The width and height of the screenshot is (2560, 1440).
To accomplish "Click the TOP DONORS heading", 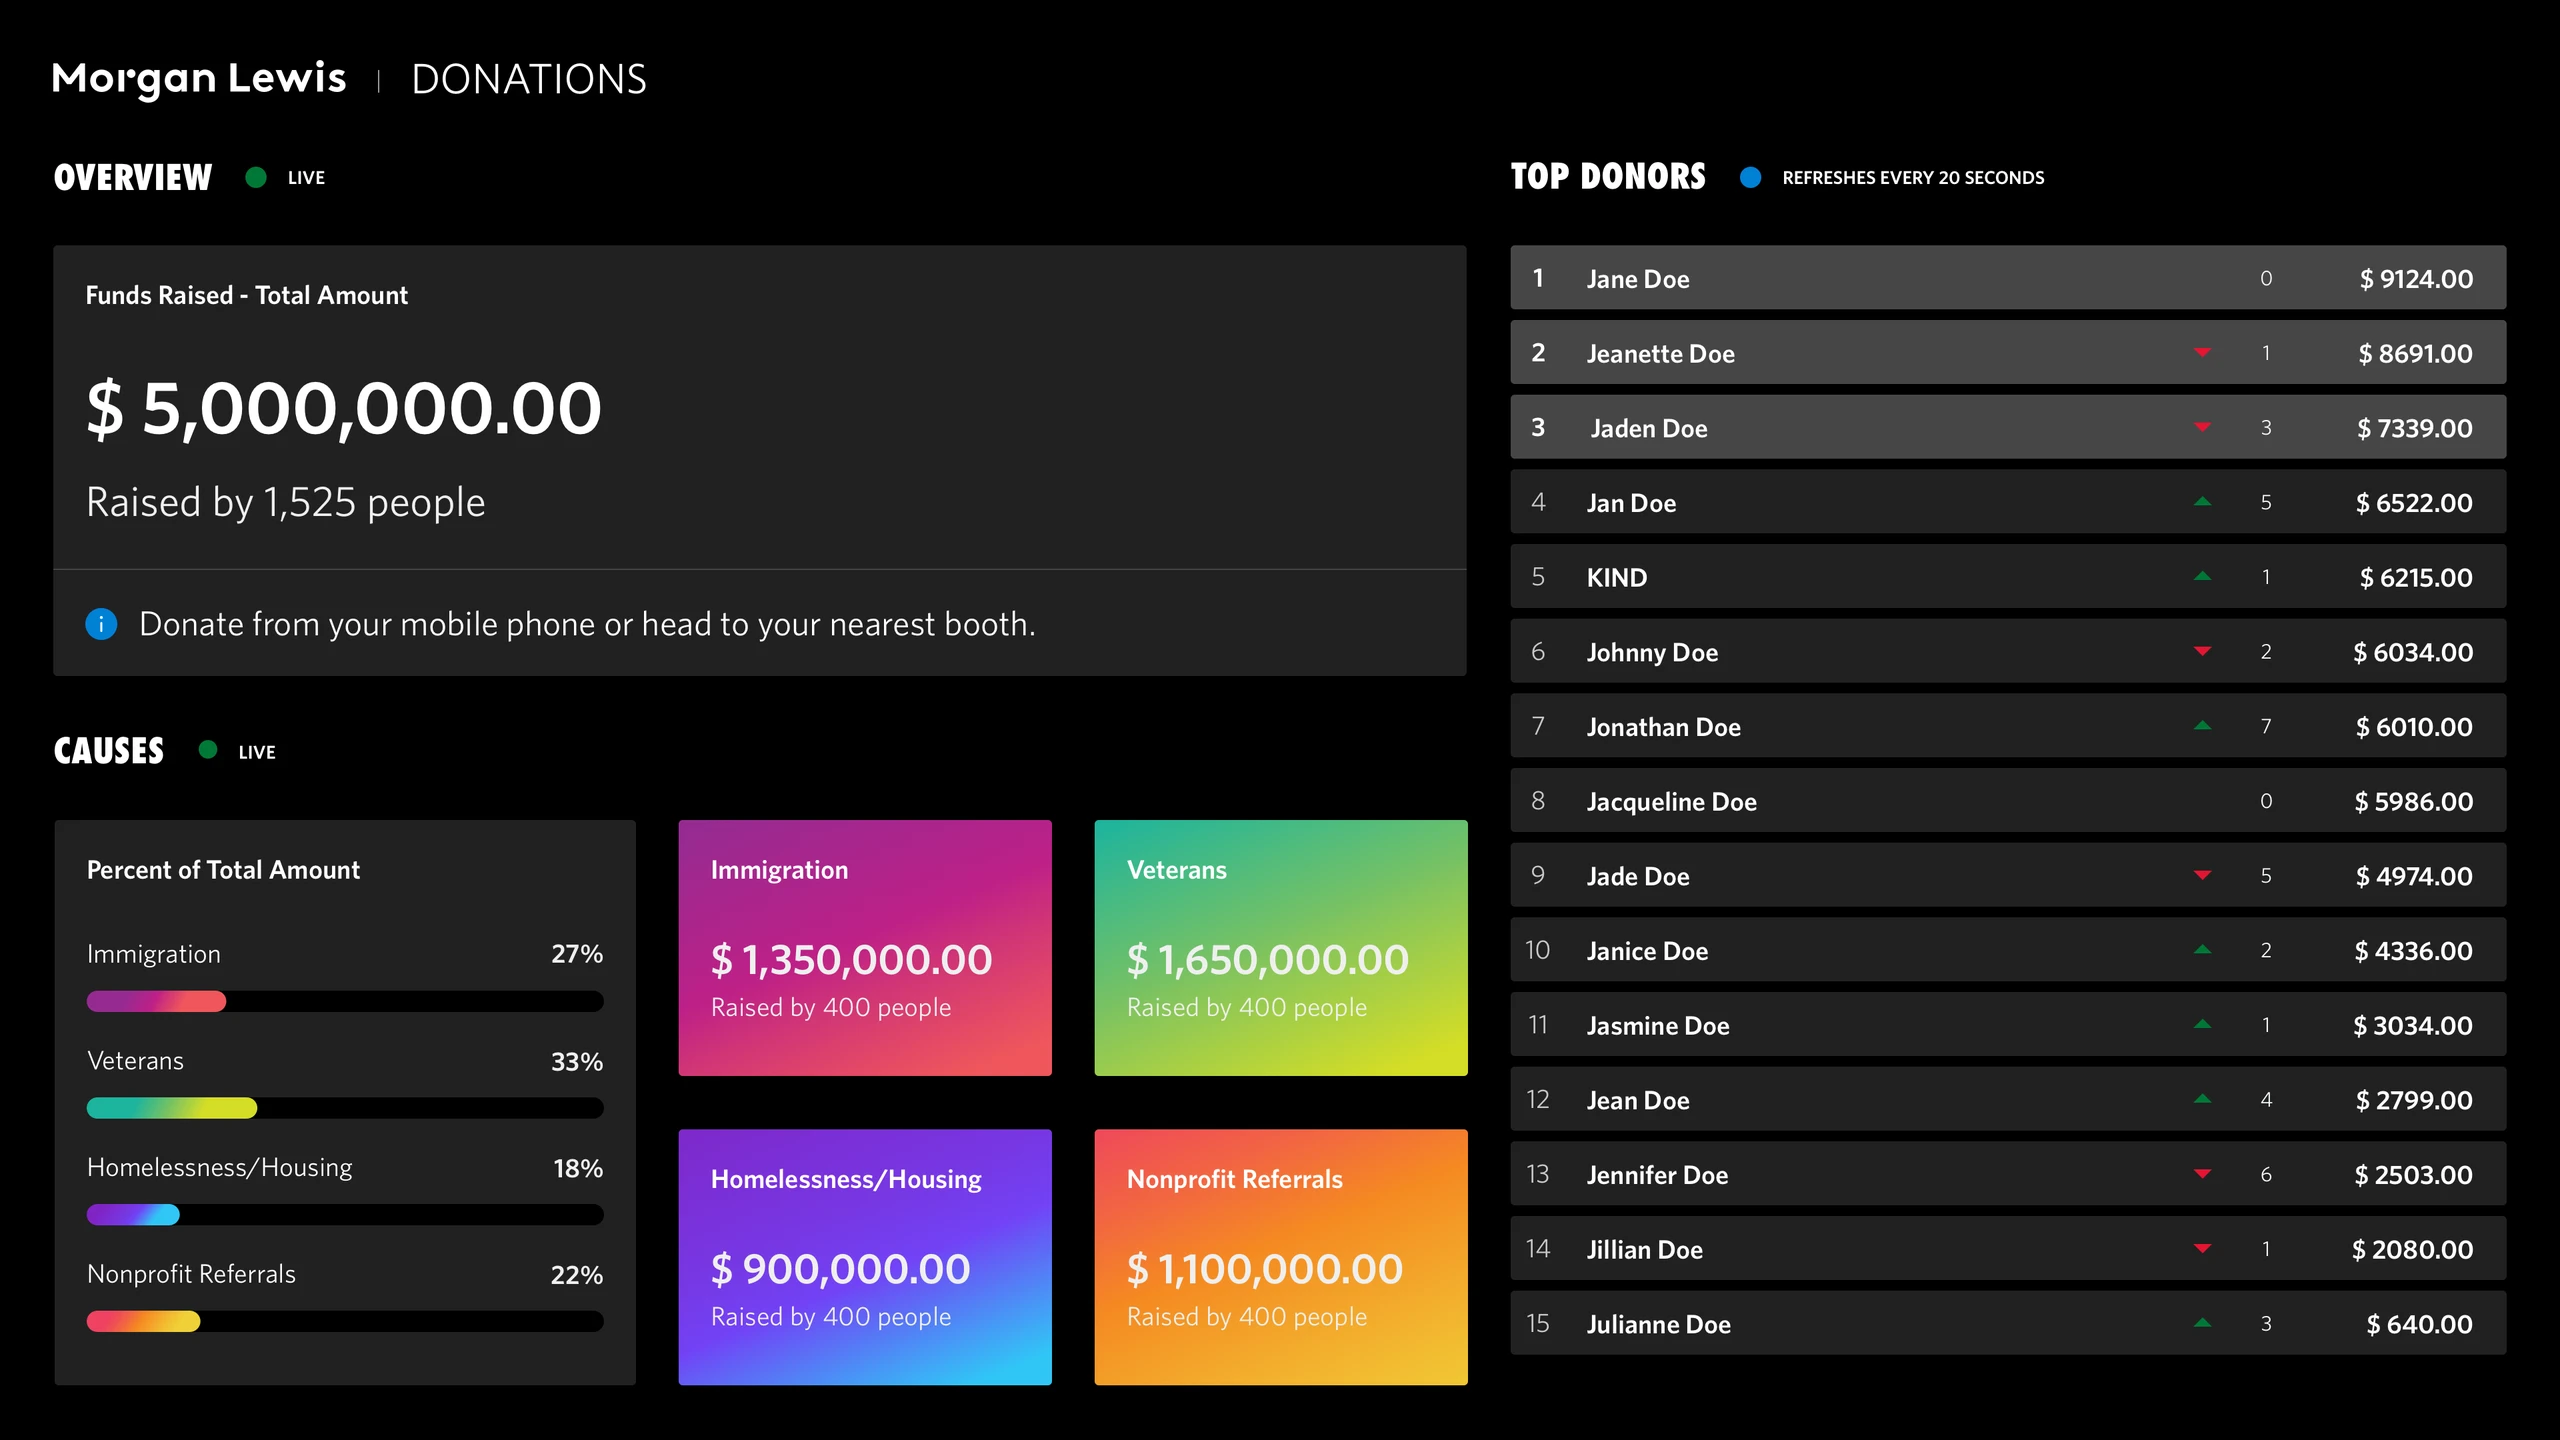I will (1608, 177).
